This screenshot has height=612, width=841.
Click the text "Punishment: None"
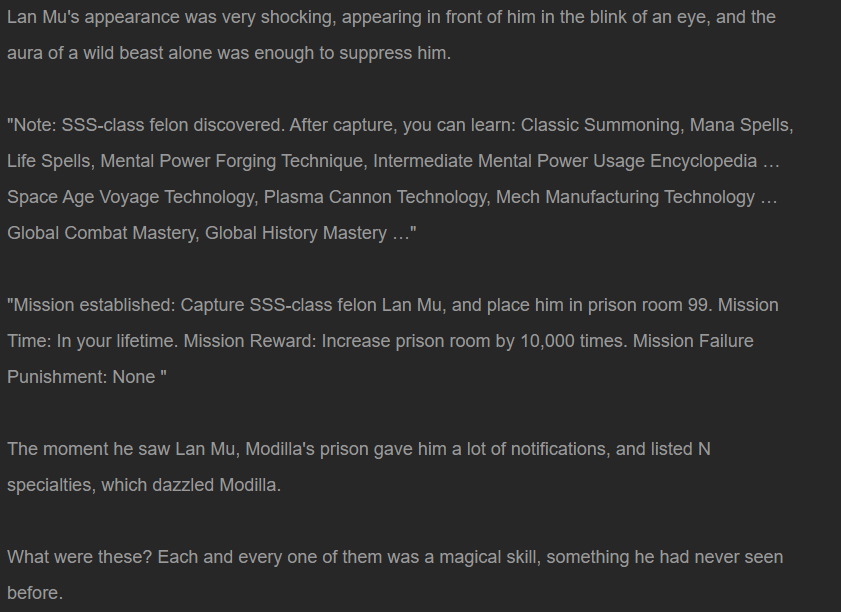81,377
